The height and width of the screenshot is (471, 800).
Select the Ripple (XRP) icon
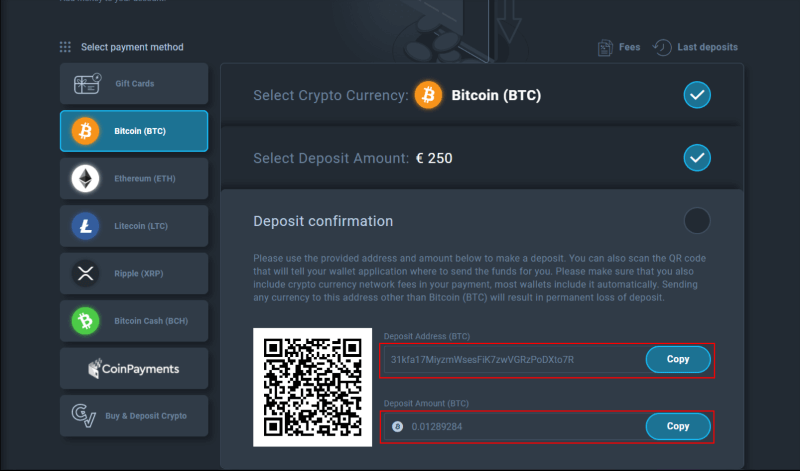pos(86,273)
